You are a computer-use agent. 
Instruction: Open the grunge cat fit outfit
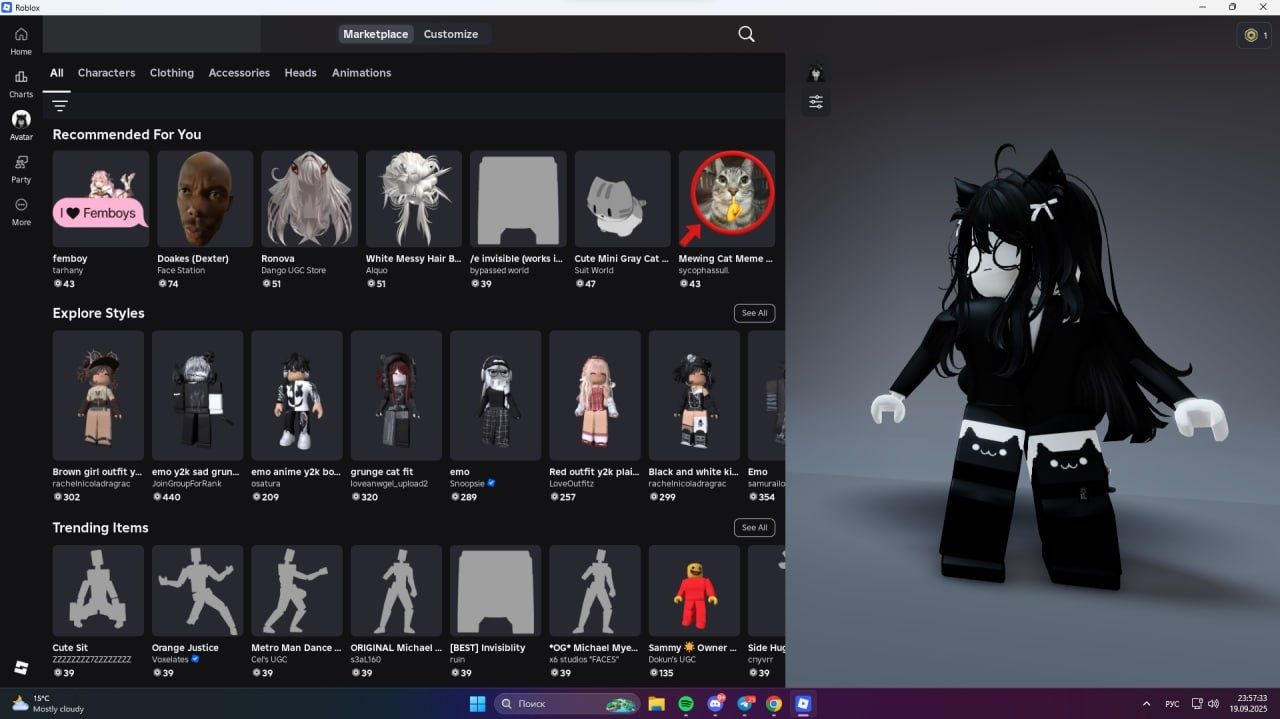396,396
